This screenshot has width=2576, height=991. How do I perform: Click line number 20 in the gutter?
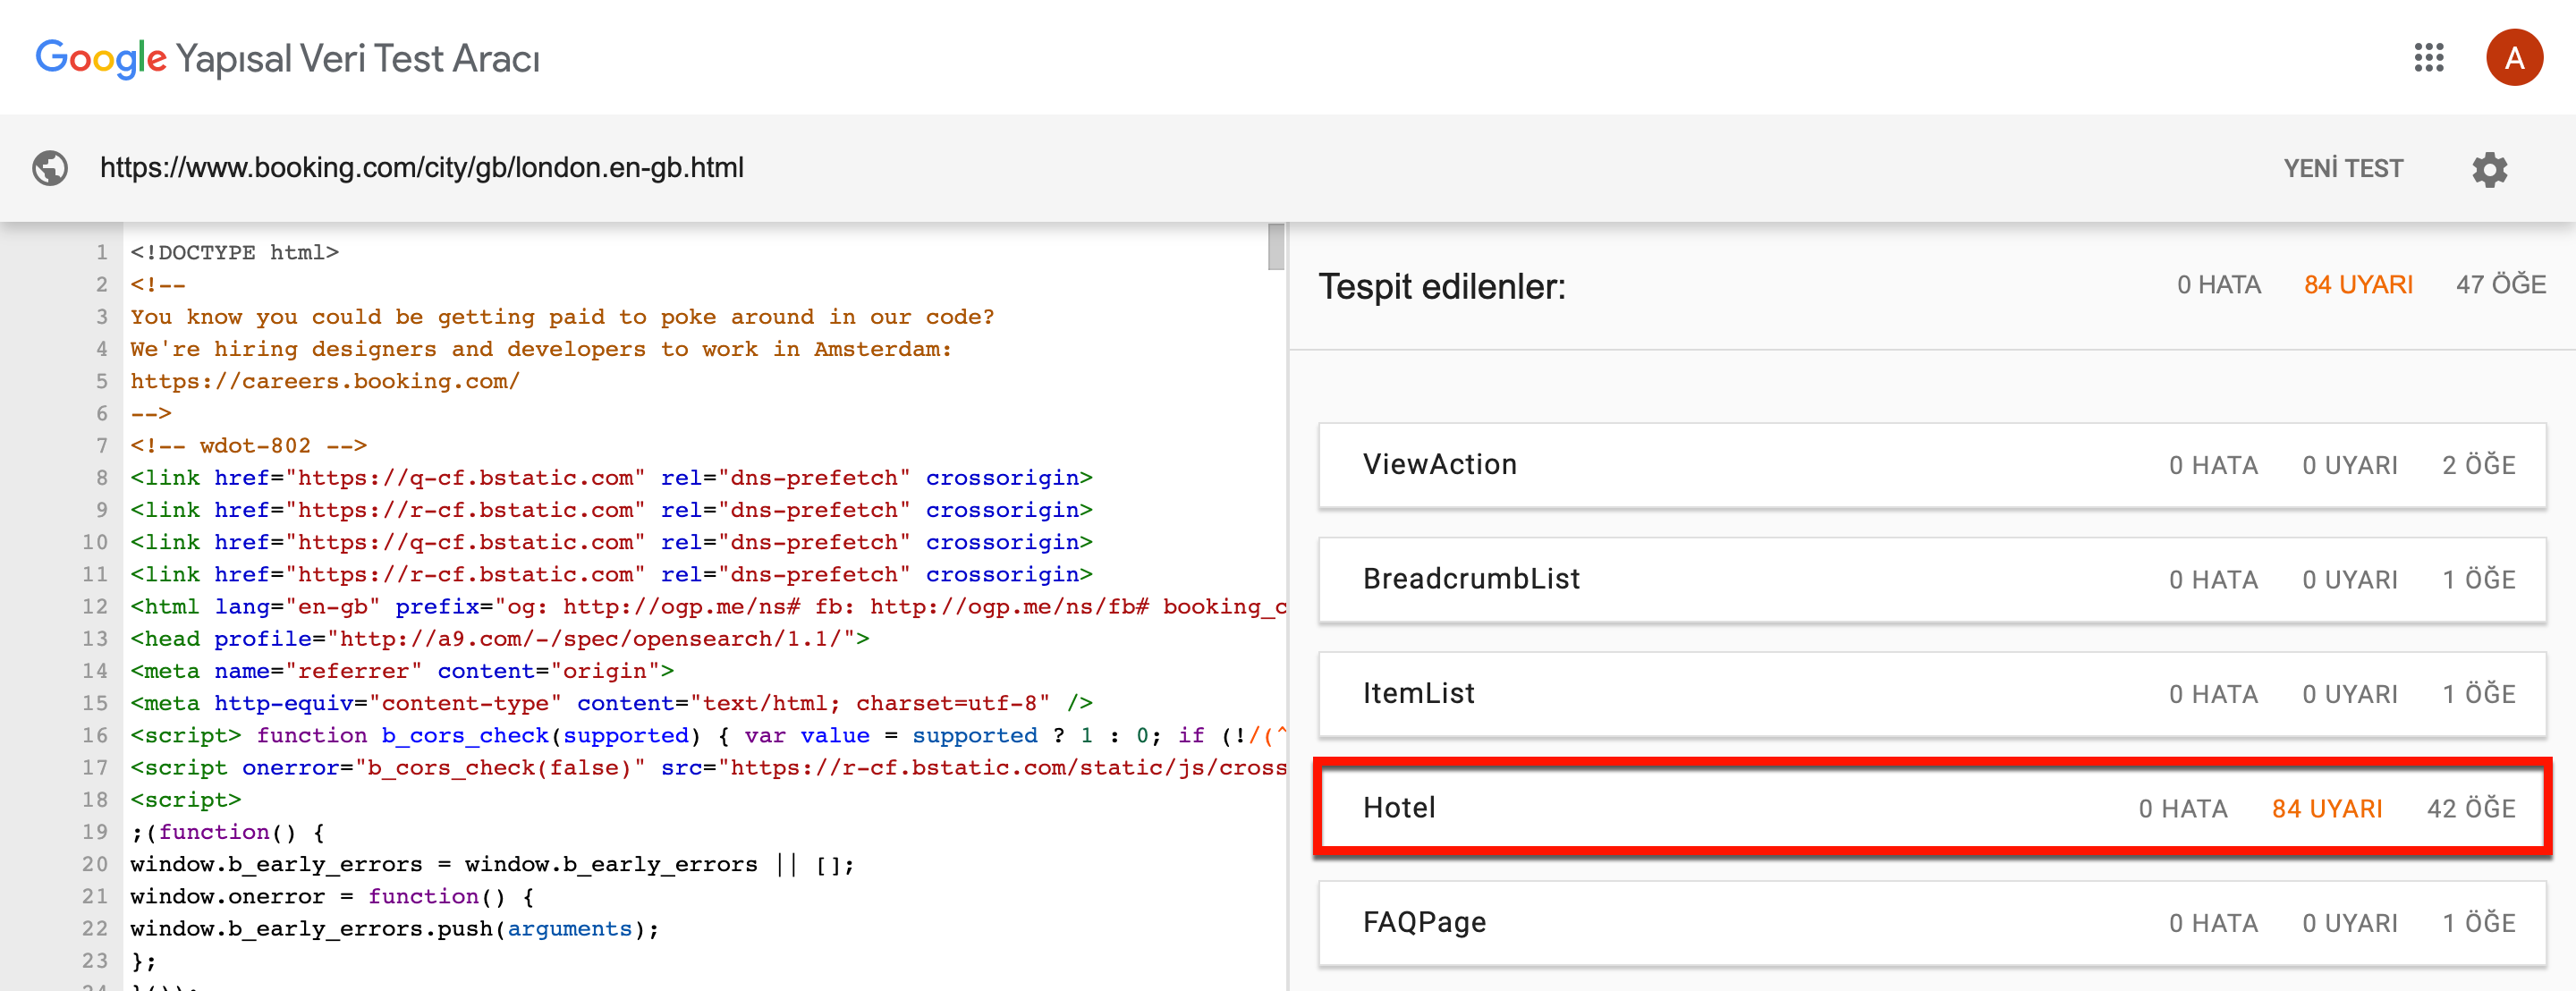[x=95, y=864]
